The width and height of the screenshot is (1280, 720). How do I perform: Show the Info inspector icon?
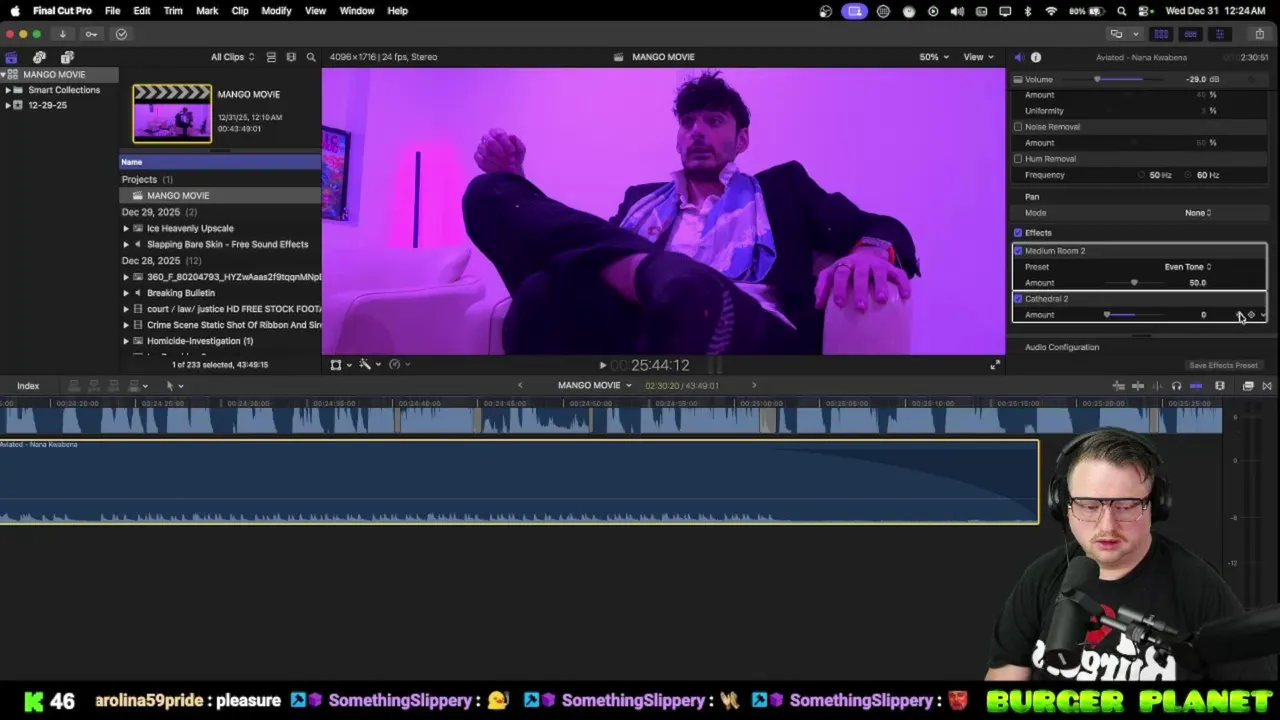click(x=1036, y=57)
